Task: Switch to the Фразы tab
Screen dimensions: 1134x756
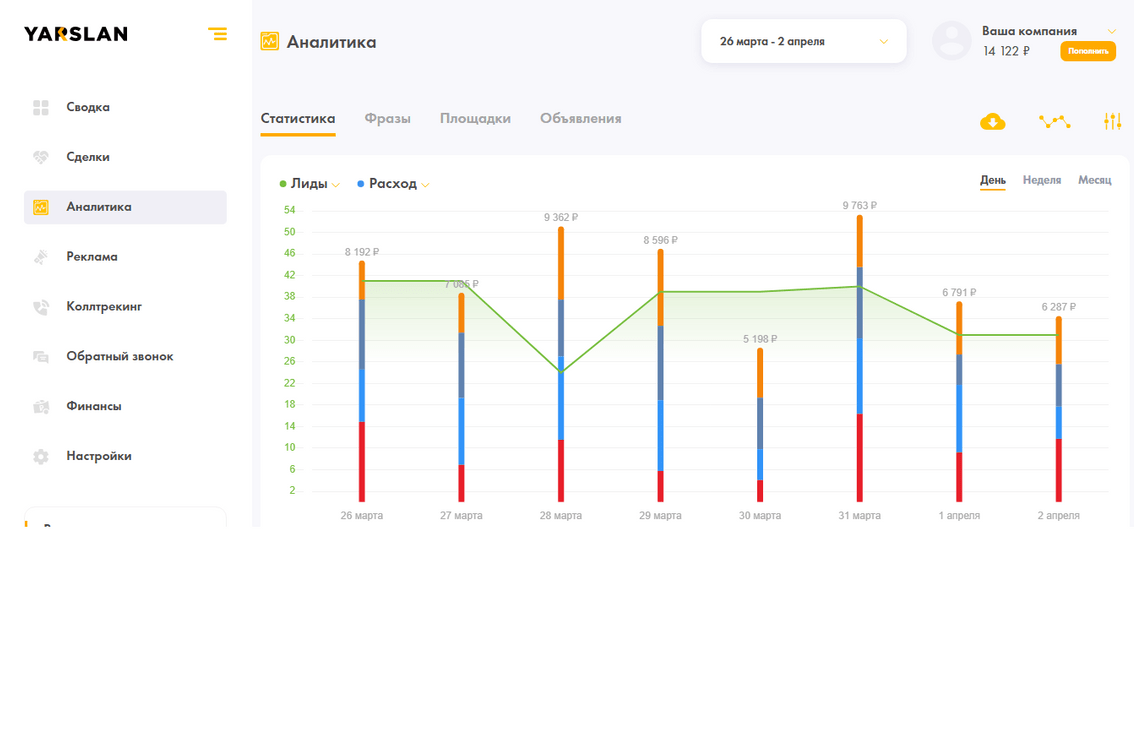Action: (x=387, y=119)
